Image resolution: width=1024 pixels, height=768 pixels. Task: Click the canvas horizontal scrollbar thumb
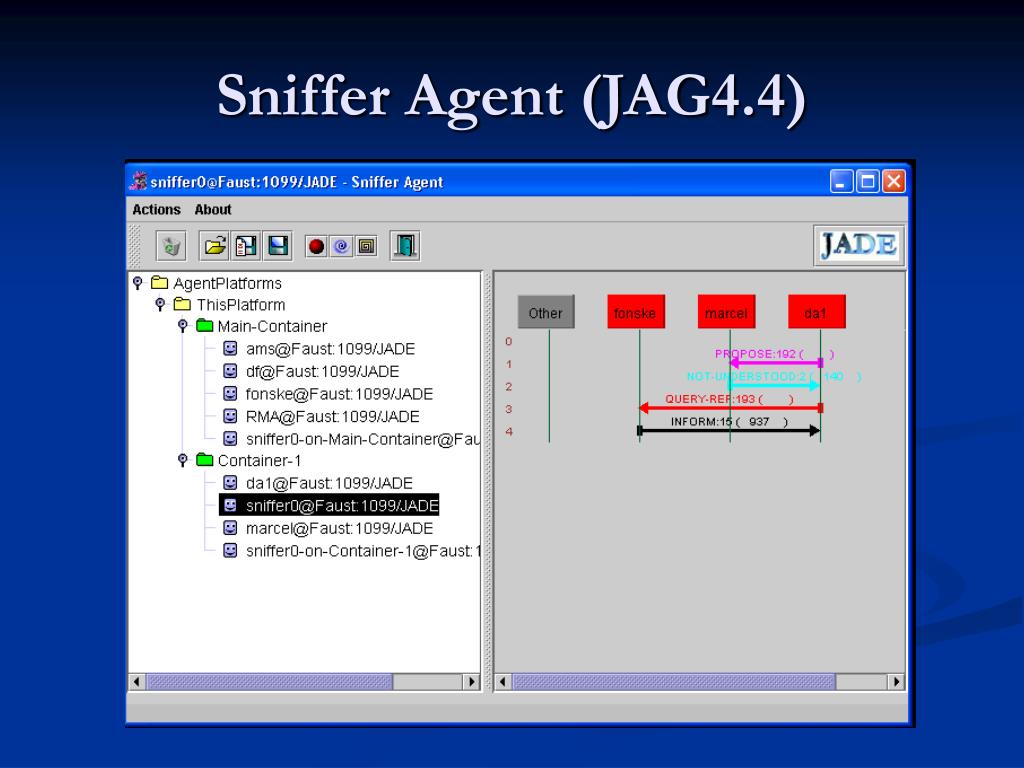673,682
